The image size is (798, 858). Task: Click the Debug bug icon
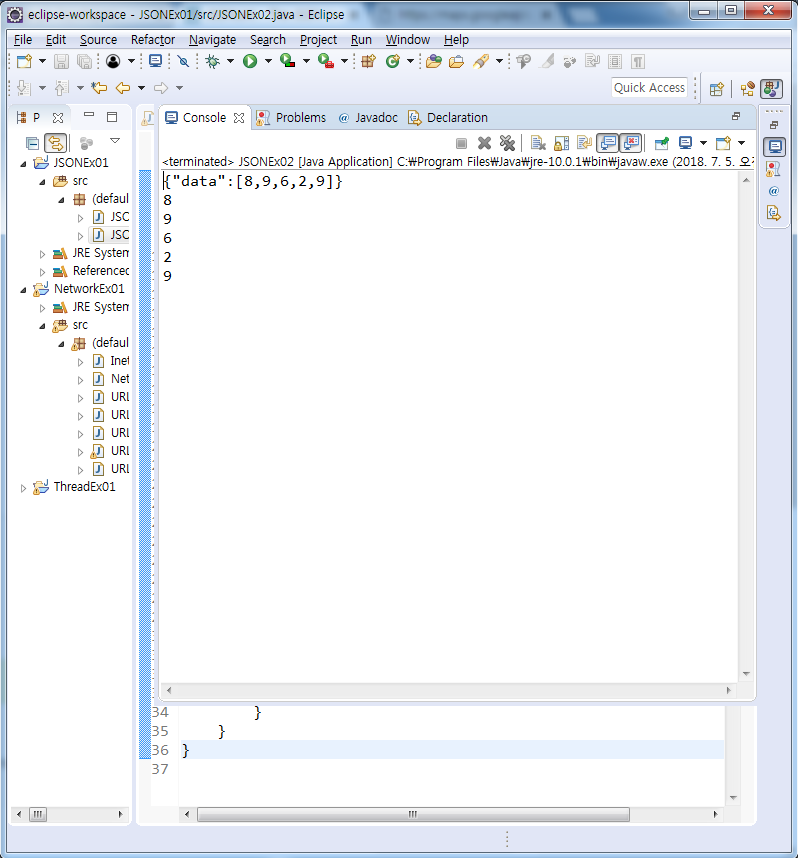[x=213, y=61]
